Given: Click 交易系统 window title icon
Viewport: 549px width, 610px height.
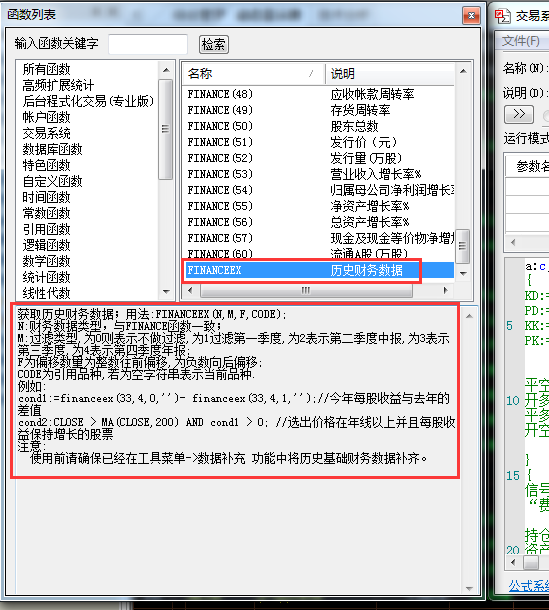Looking at the screenshot, I should 502,16.
